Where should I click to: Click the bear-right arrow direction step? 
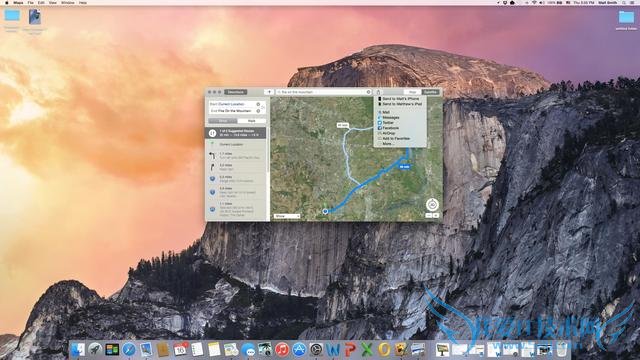(212, 167)
